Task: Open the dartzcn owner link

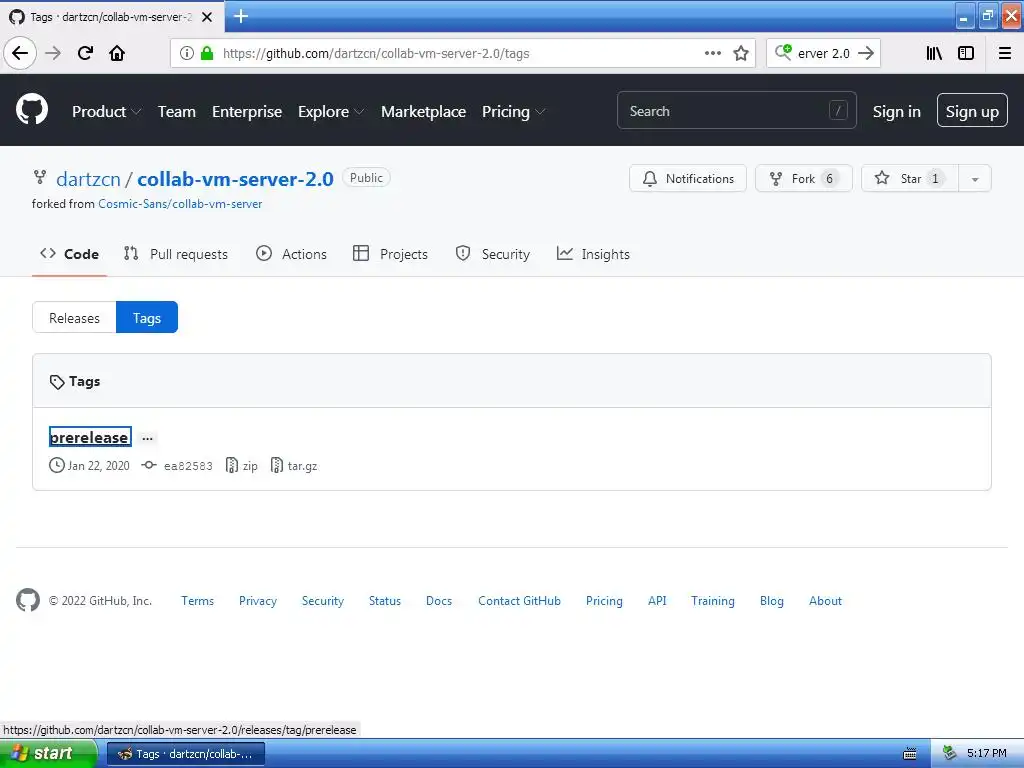Action: (88, 179)
